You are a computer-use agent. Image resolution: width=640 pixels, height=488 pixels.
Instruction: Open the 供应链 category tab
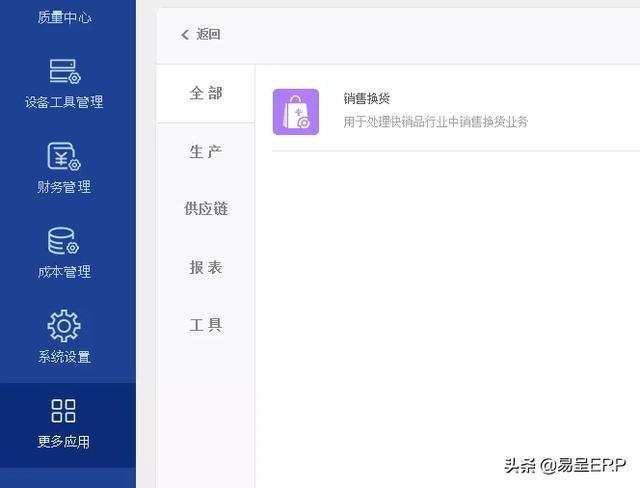click(x=206, y=209)
